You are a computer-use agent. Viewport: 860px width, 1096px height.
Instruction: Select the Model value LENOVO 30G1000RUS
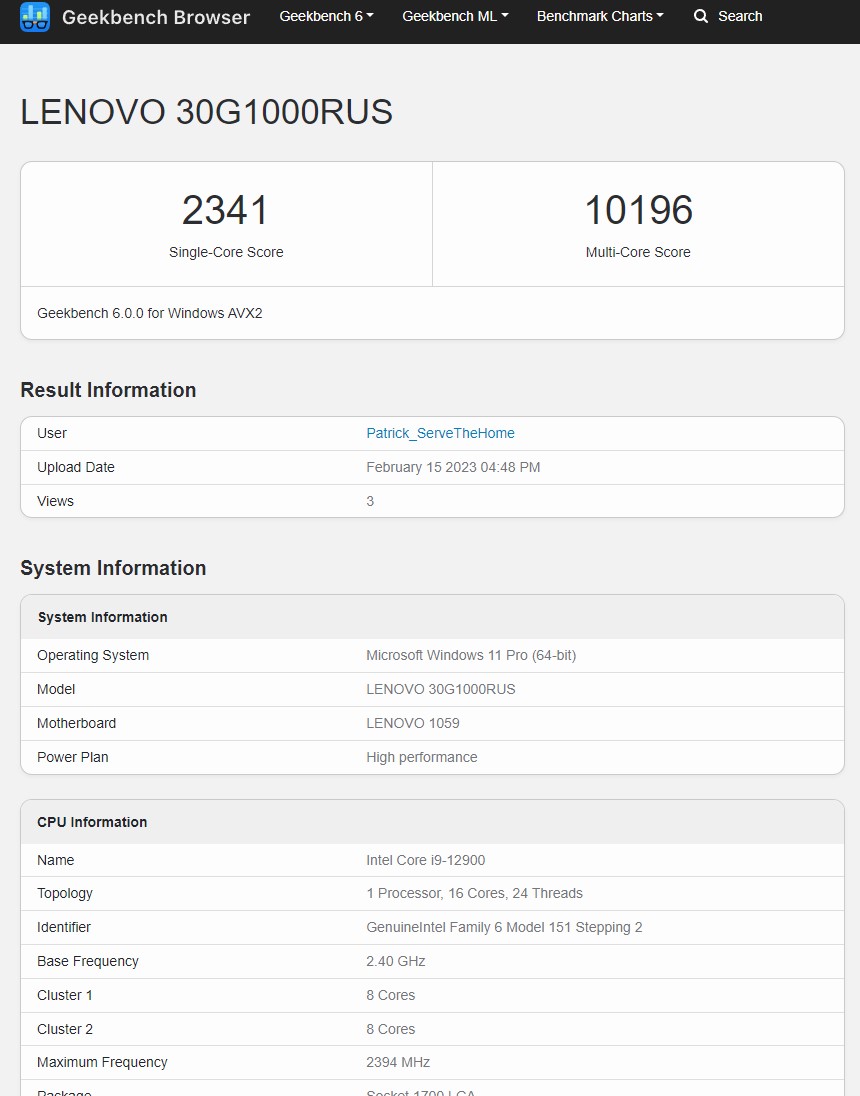point(440,689)
